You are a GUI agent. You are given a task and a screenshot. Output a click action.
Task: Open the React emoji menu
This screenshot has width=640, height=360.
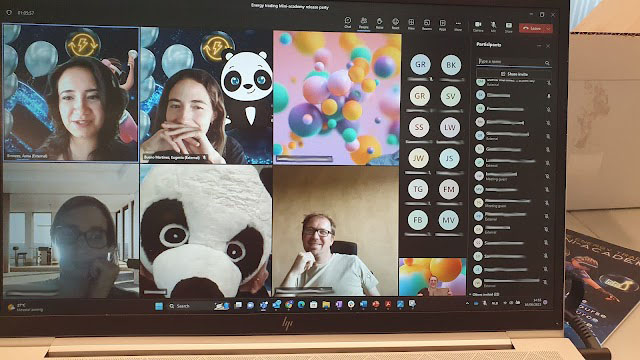click(x=395, y=24)
